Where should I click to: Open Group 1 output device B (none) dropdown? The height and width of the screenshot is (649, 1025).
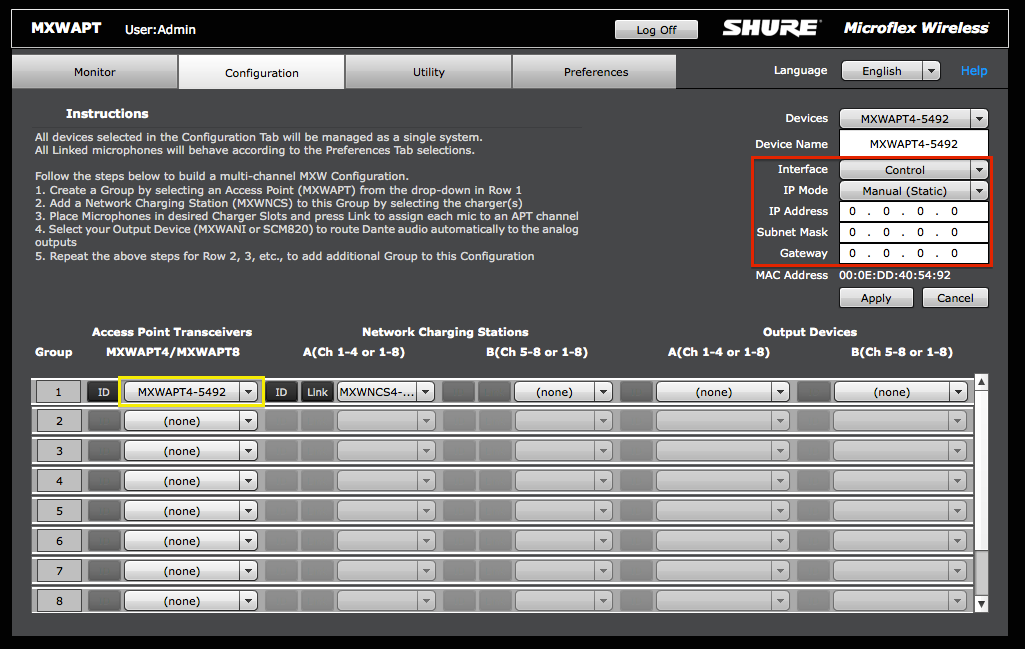click(900, 392)
